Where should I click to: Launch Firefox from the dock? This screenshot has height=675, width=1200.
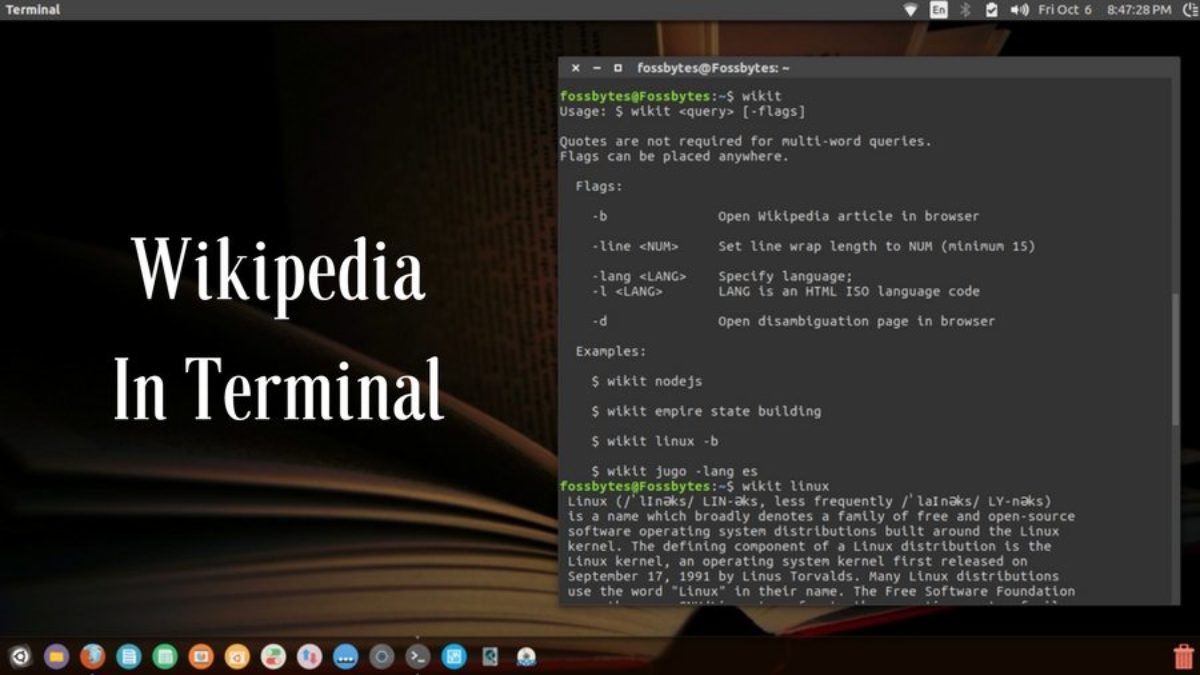(92, 657)
